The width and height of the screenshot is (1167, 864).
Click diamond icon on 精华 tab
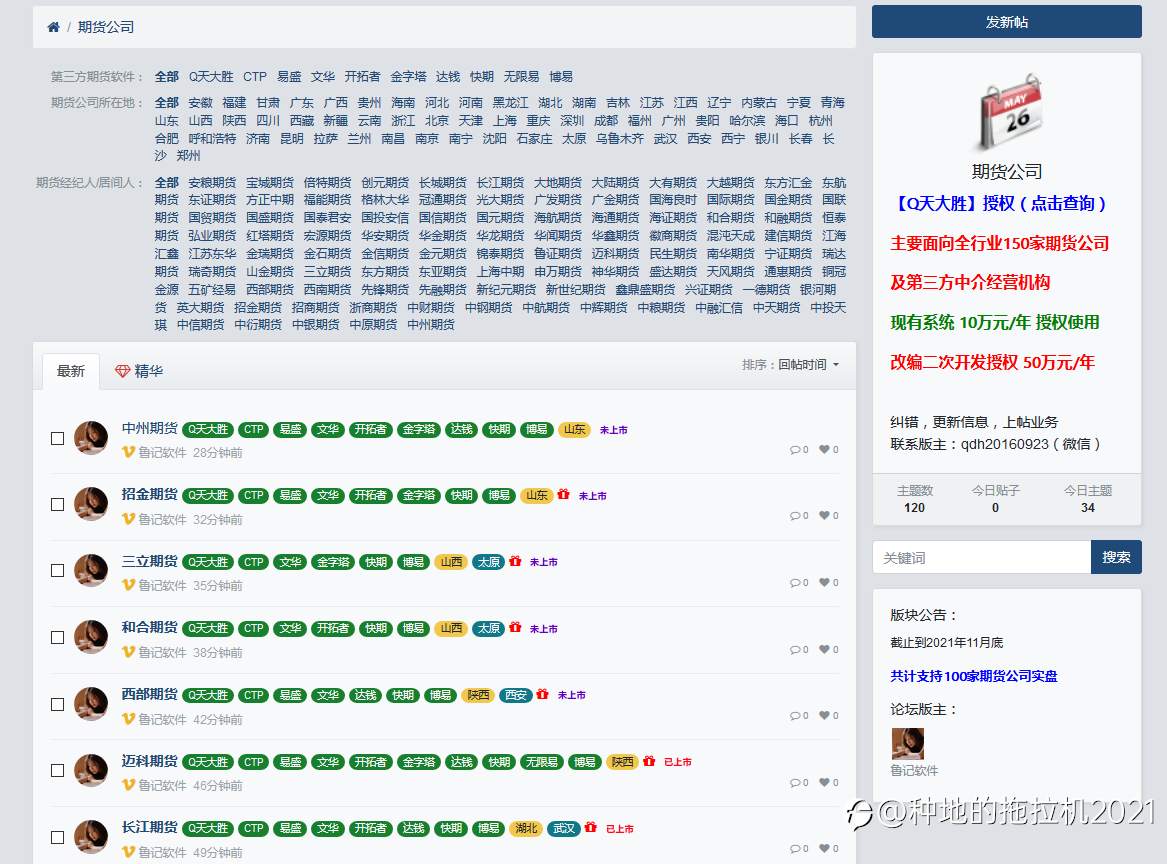123,371
